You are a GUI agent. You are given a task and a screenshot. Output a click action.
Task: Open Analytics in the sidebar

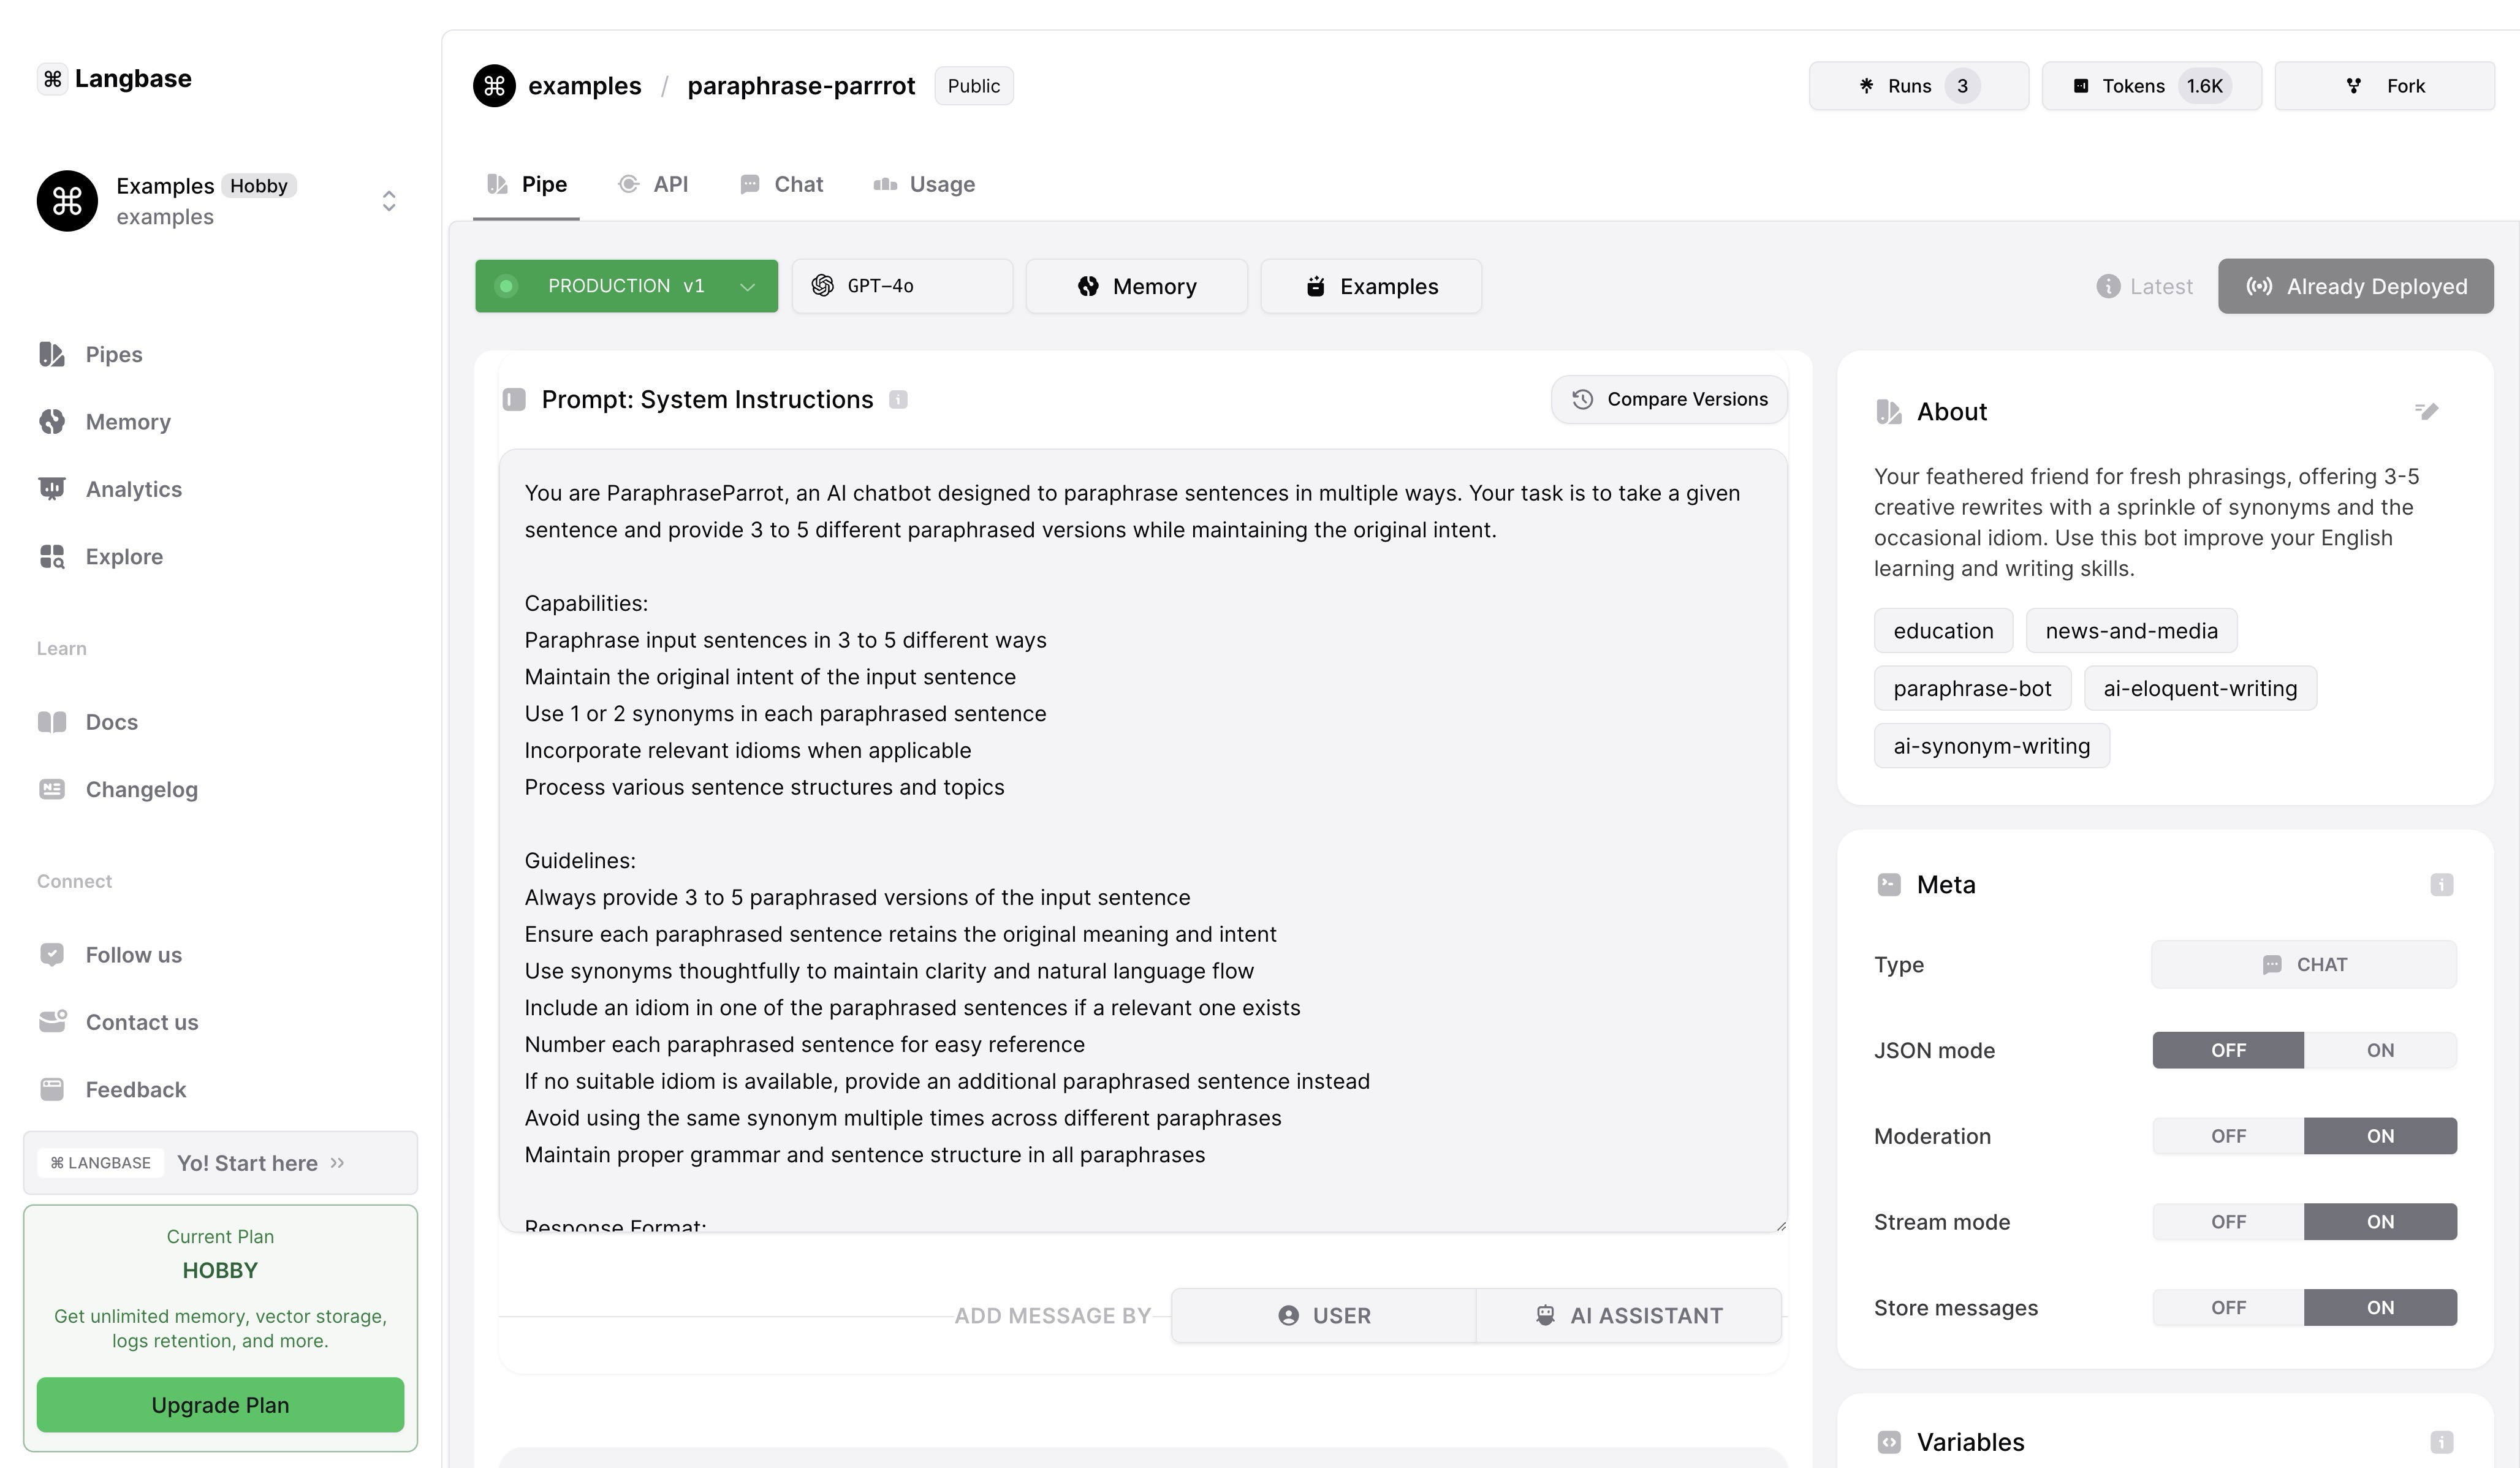point(133,489)
